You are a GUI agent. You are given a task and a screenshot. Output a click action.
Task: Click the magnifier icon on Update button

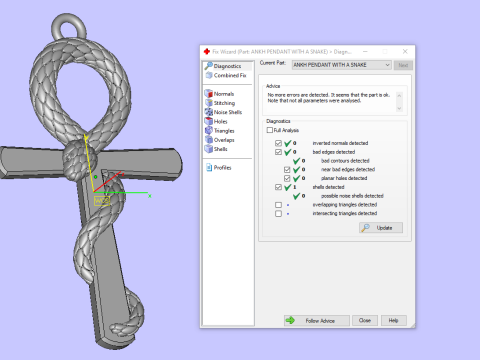pos(366,228)
